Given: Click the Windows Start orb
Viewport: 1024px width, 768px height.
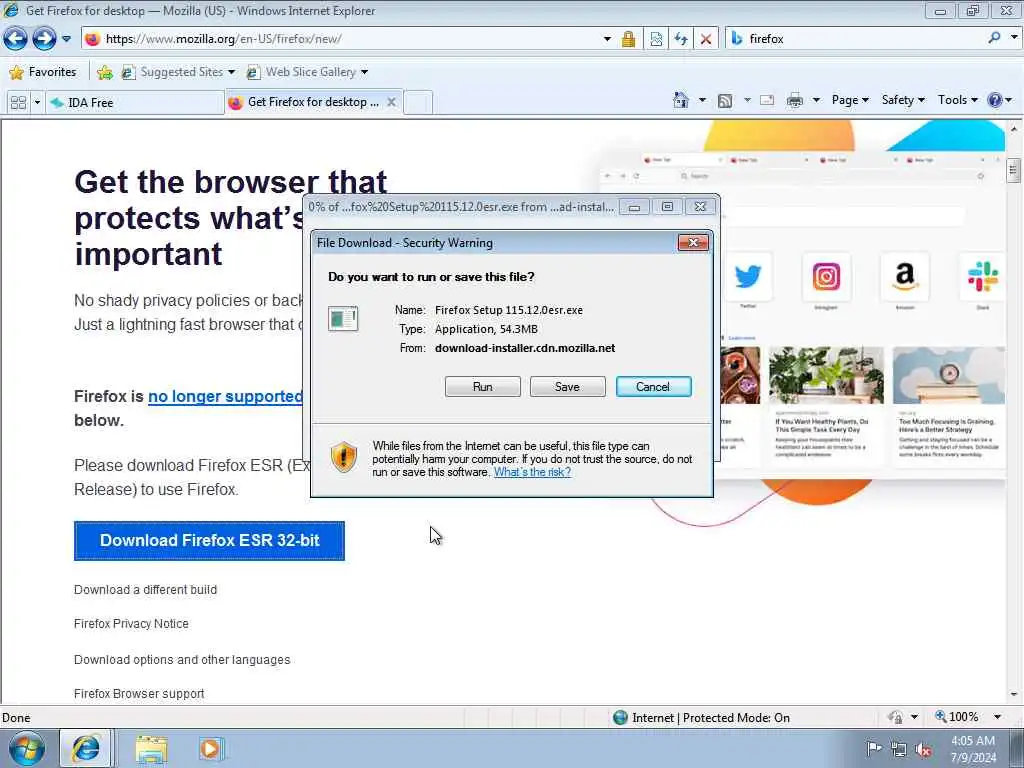Looking at the screenshot, I should point(27,749).
